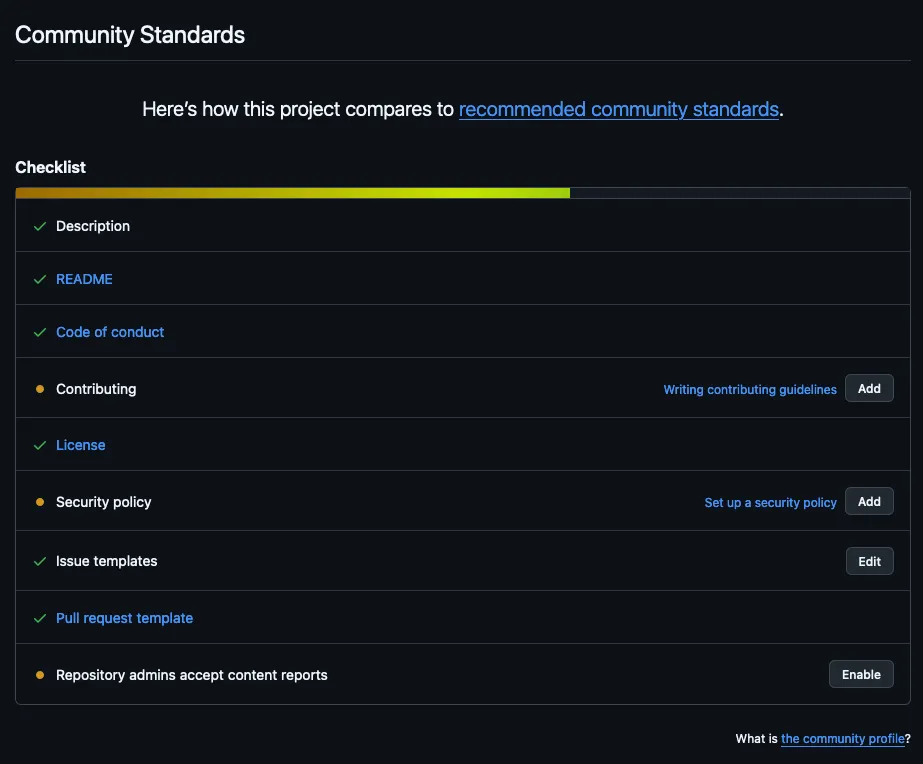Open Set up a security policy link

click(770, 503)
